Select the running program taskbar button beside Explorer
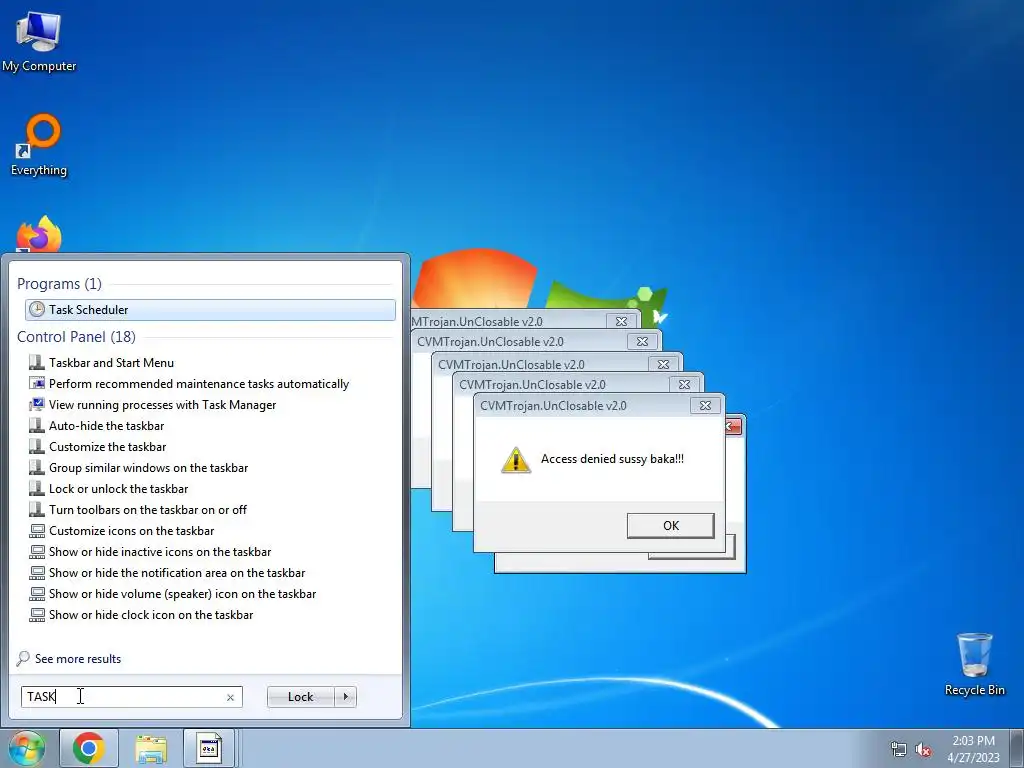1024x768 pixels. click(x=210, y=748)
